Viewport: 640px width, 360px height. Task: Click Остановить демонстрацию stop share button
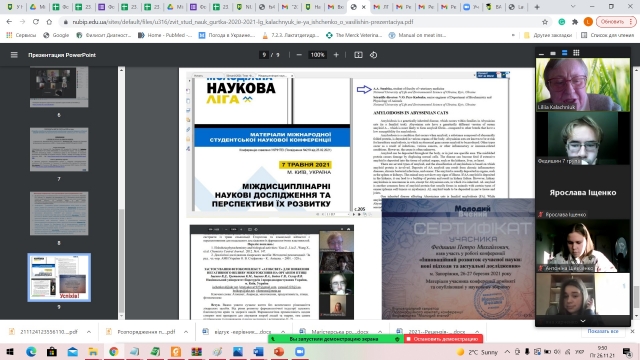click(x=443, y=339)
